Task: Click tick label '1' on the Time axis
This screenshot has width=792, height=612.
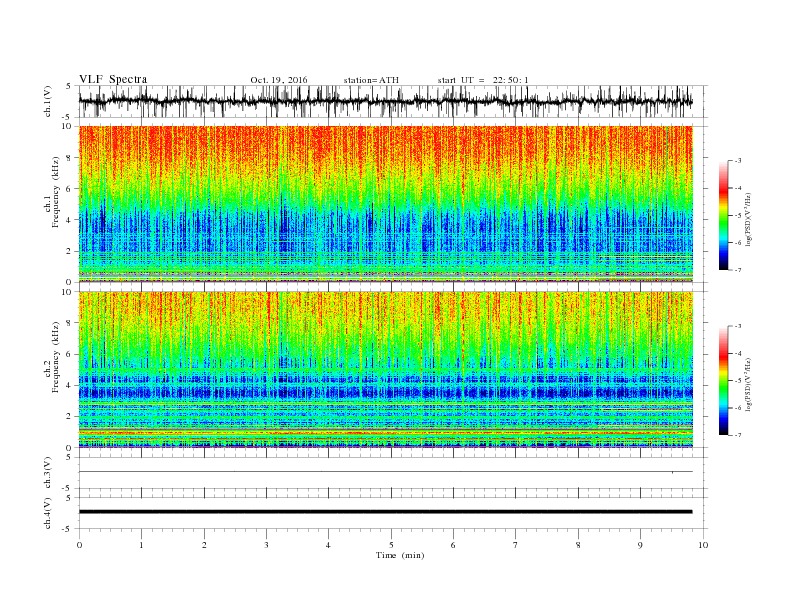Action: (141, 545)
